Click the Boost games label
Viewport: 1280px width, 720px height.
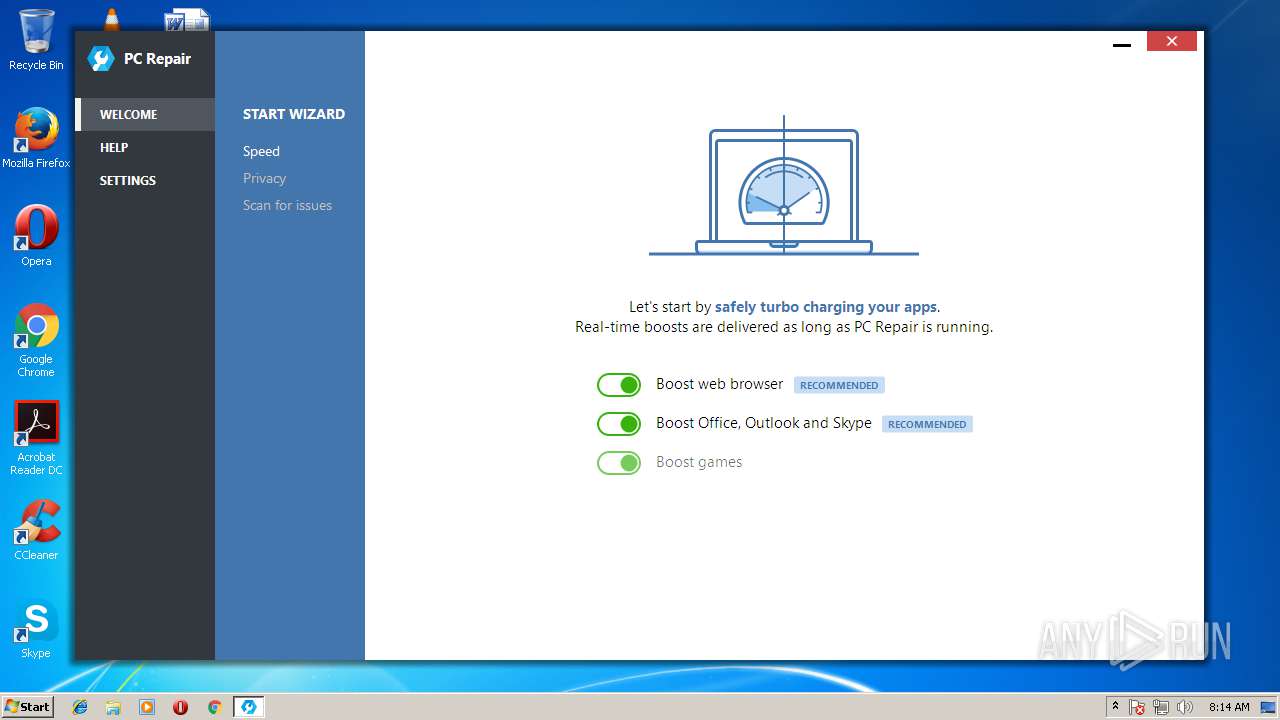coord(699,462)
